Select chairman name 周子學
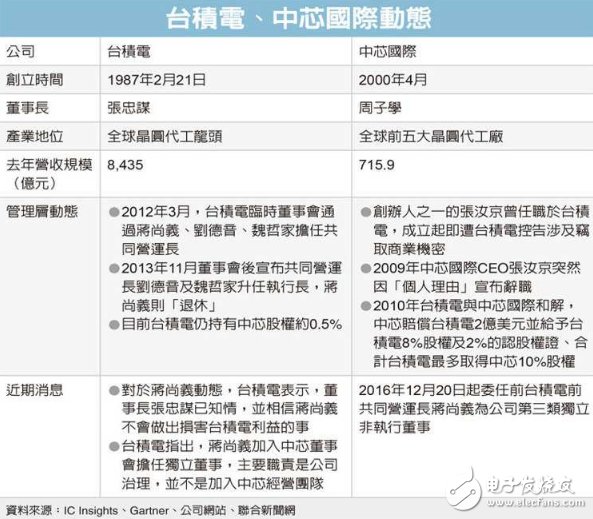593x519 pixels. pos(380,108)
